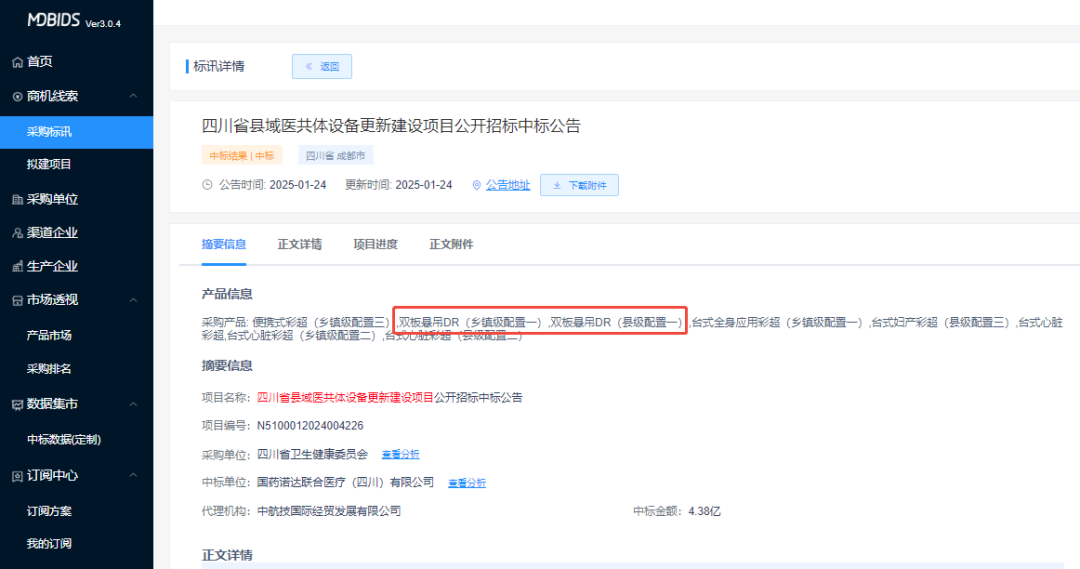Click product 台式妇产彩超（县级配置三）
The height and width of the screenshot is (569, 1080).
tap(942, 322)
